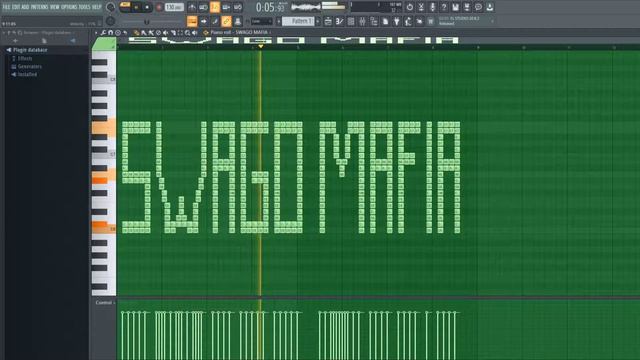Image resolution: width=640 pixels, height=360 pixels.
Task: Toggle loop recording
Action: tap(238, 7)
